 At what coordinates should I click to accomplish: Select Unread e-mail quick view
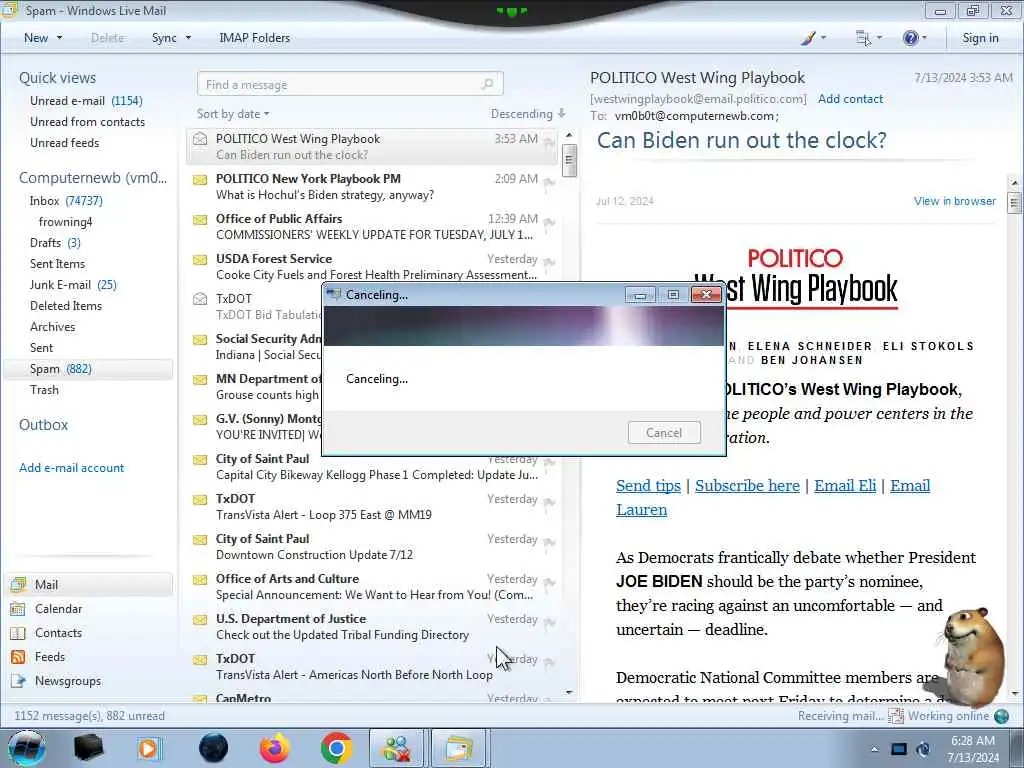tap(86, 101)
